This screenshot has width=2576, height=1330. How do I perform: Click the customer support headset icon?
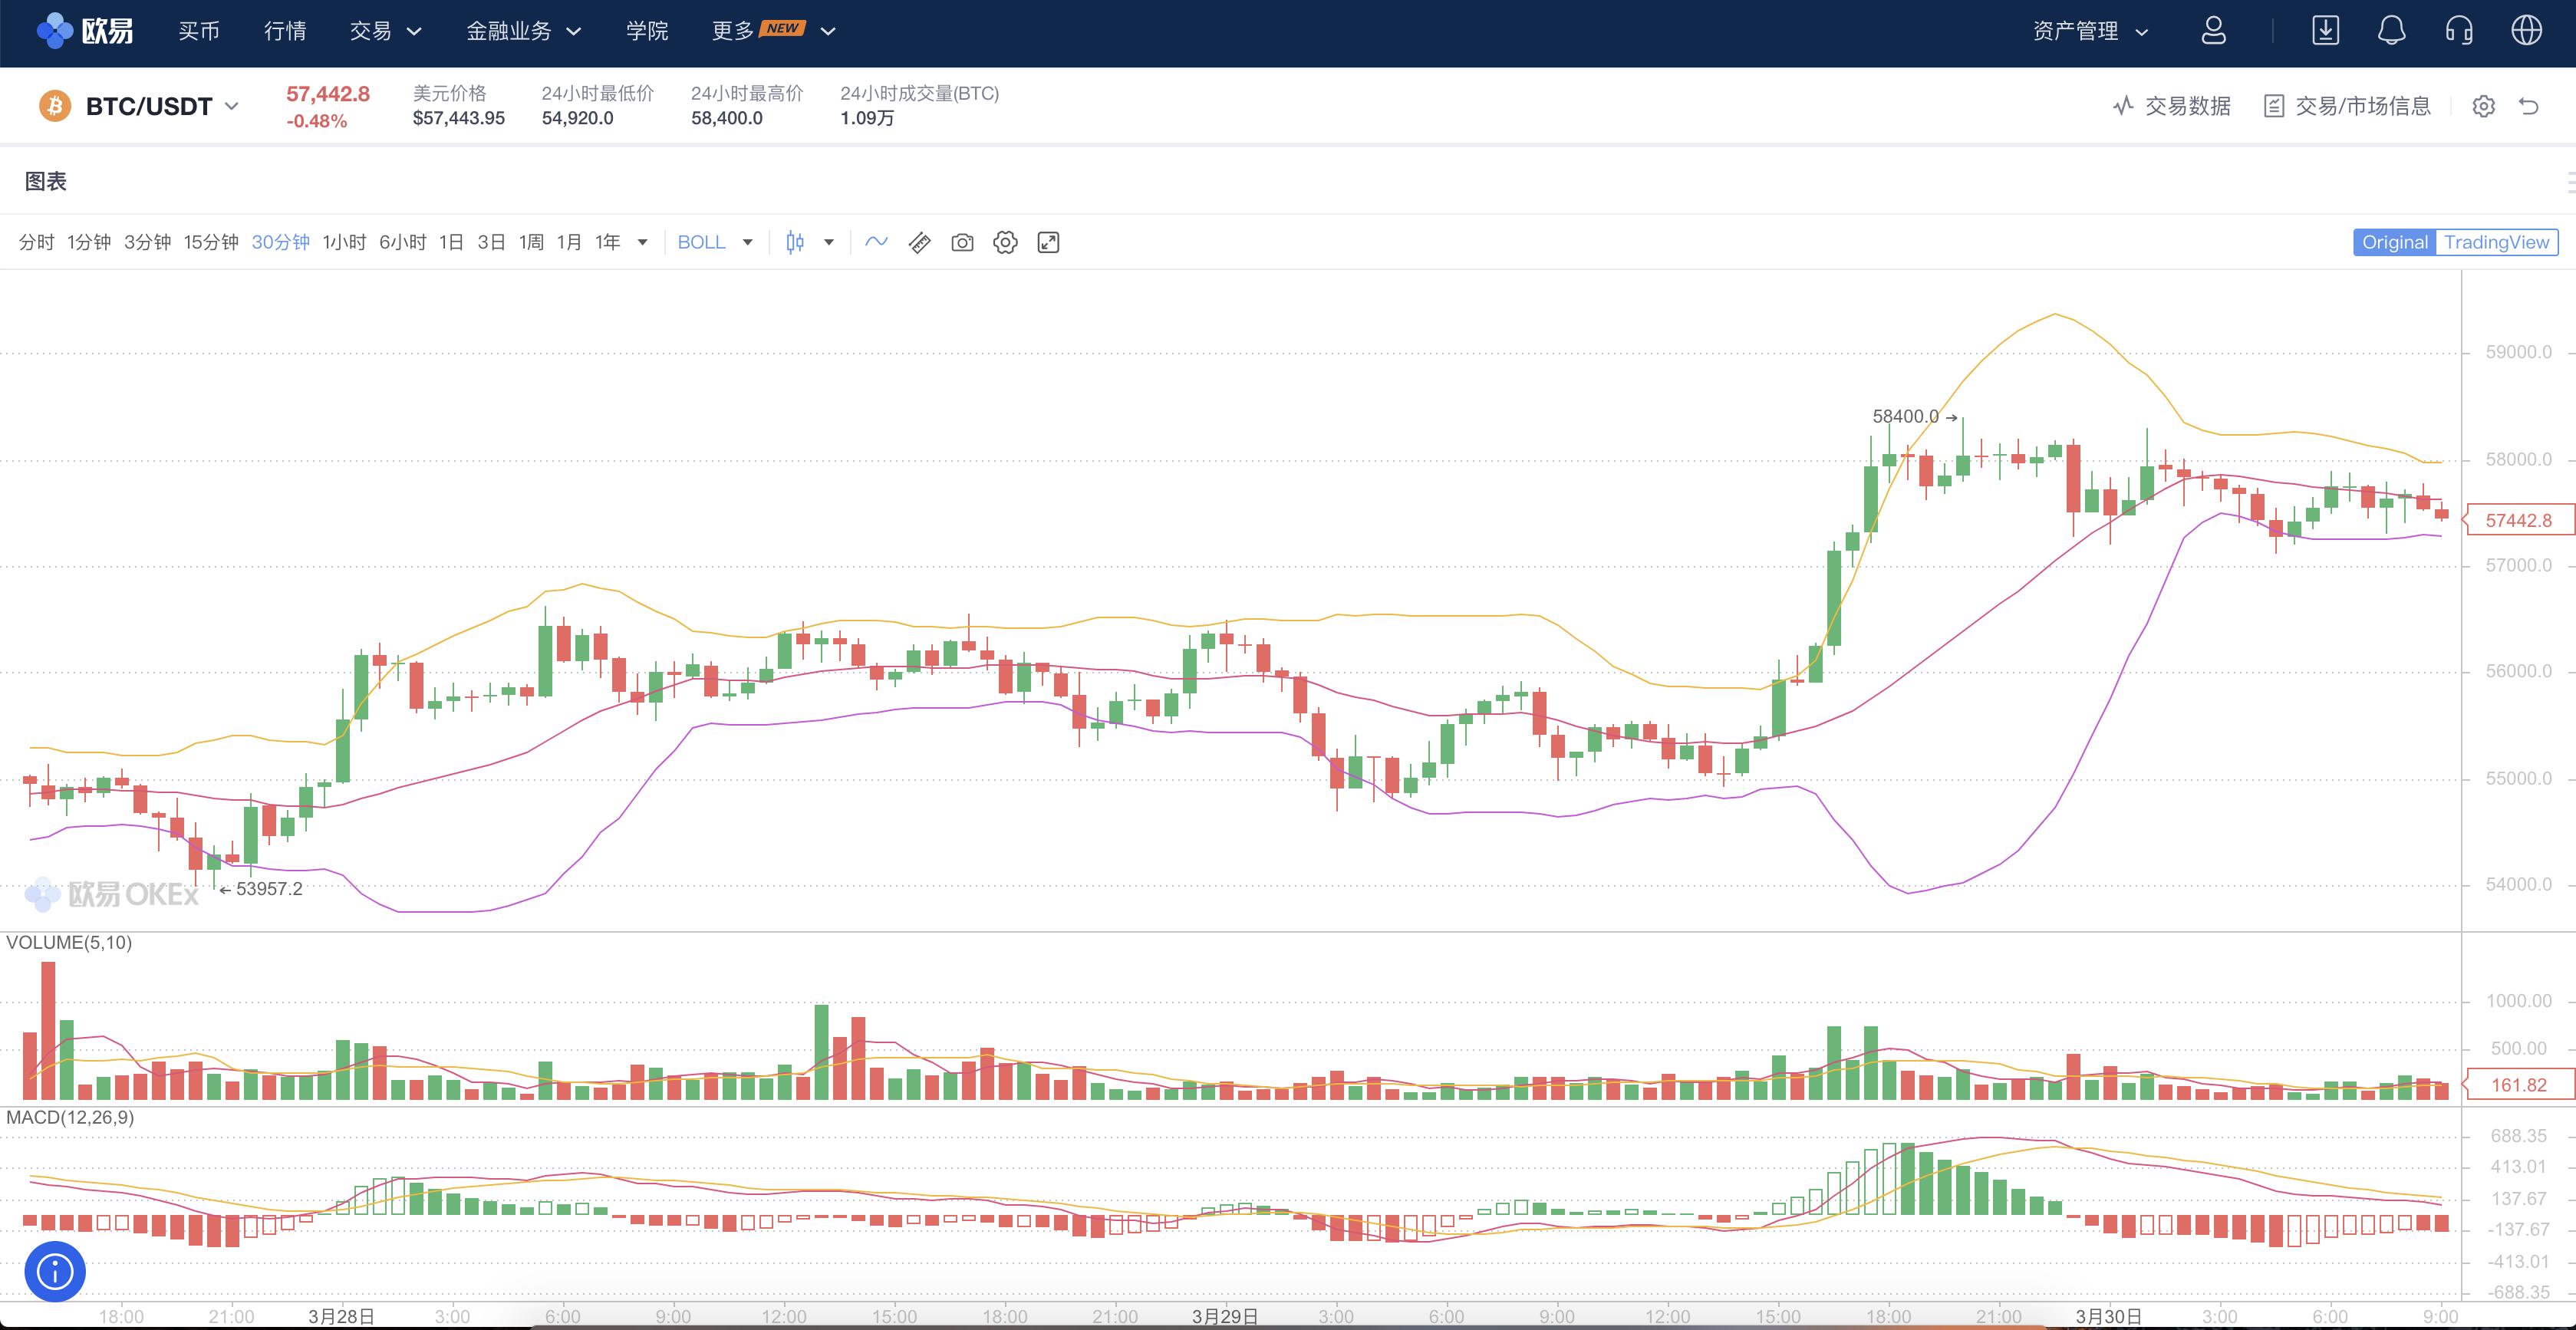tap(2459, 31)
